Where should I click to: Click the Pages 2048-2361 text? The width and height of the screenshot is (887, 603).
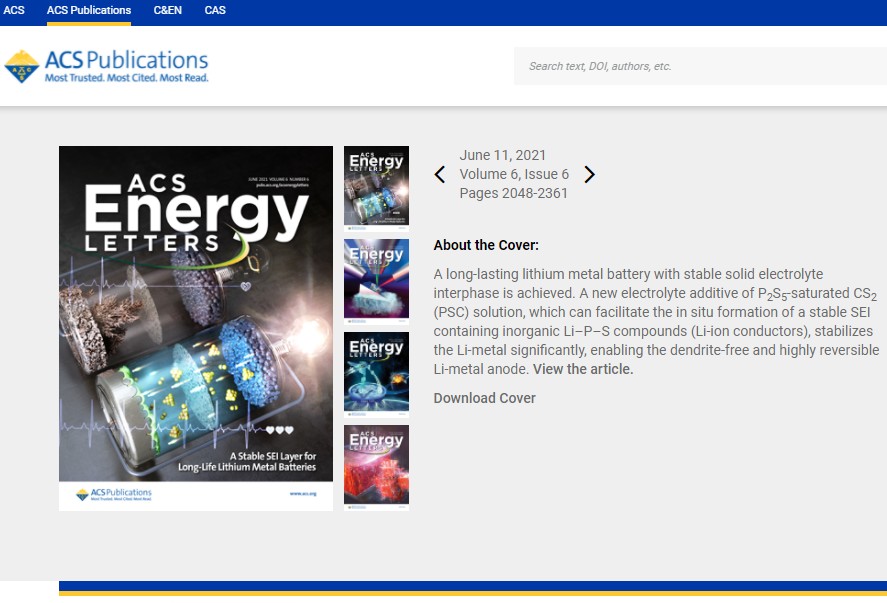(x=514, y=193)
